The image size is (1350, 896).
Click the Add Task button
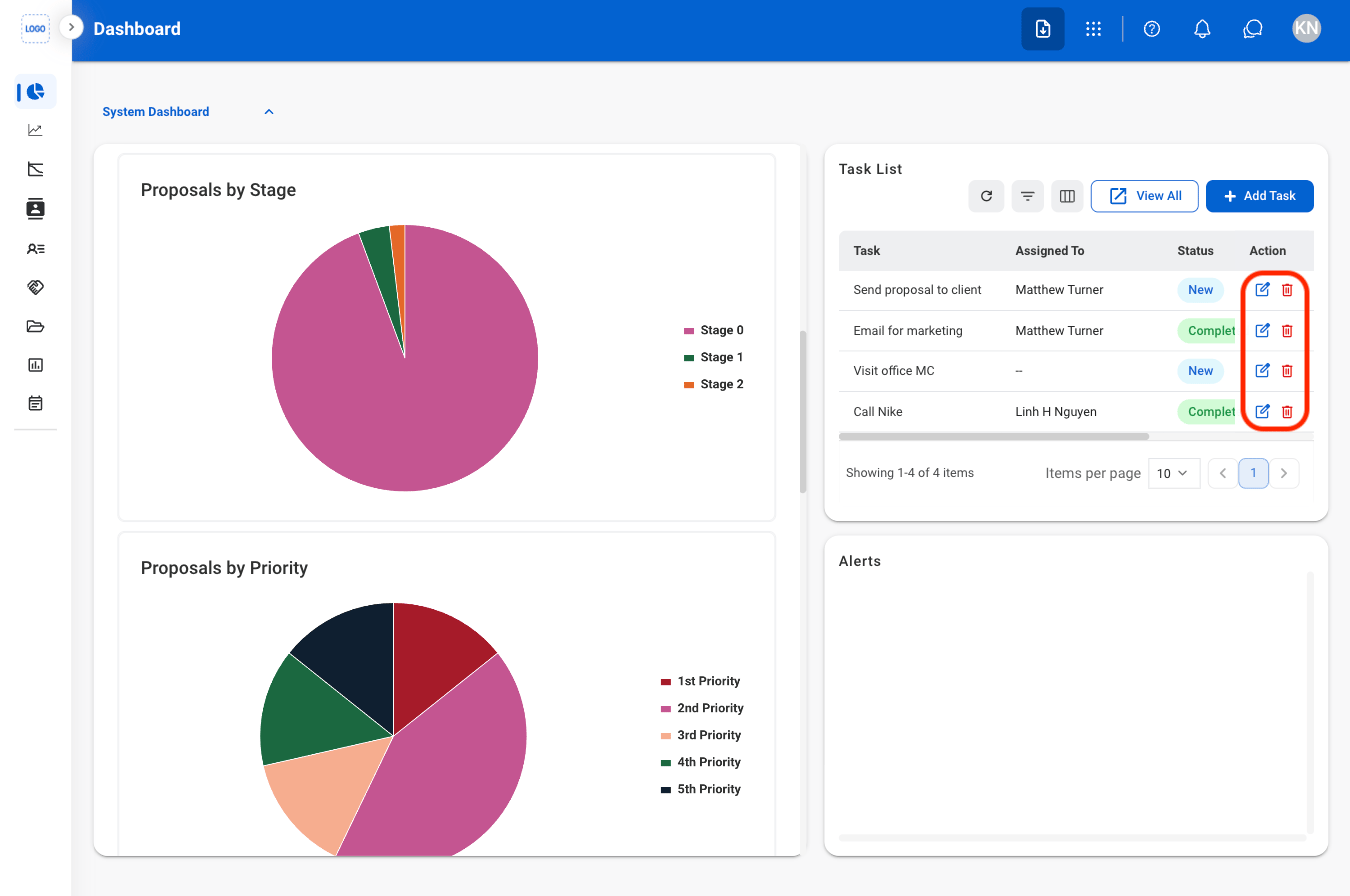(1260, 196)
